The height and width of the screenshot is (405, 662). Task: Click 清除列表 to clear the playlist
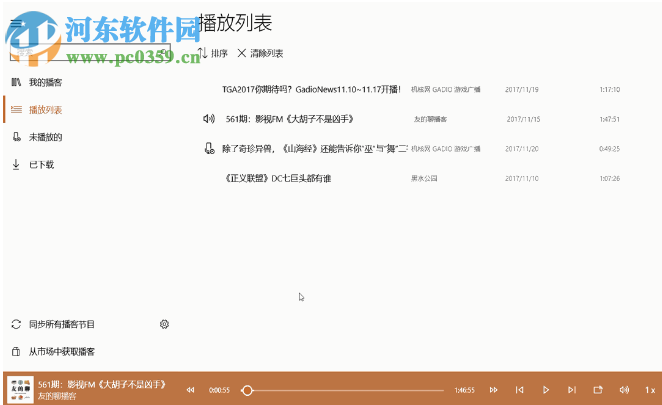[260, 53]
